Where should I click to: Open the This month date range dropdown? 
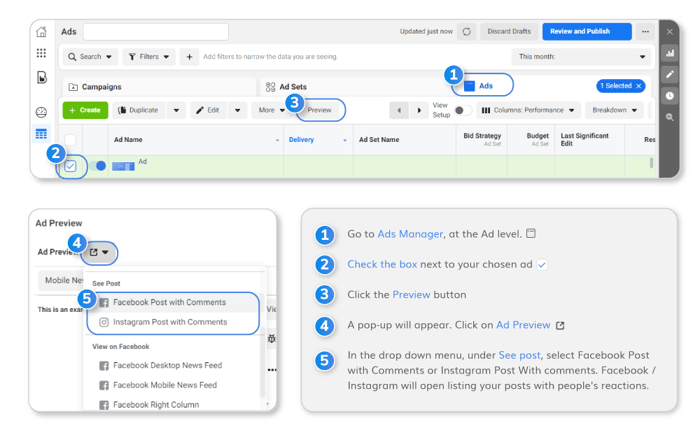point(581,57)
